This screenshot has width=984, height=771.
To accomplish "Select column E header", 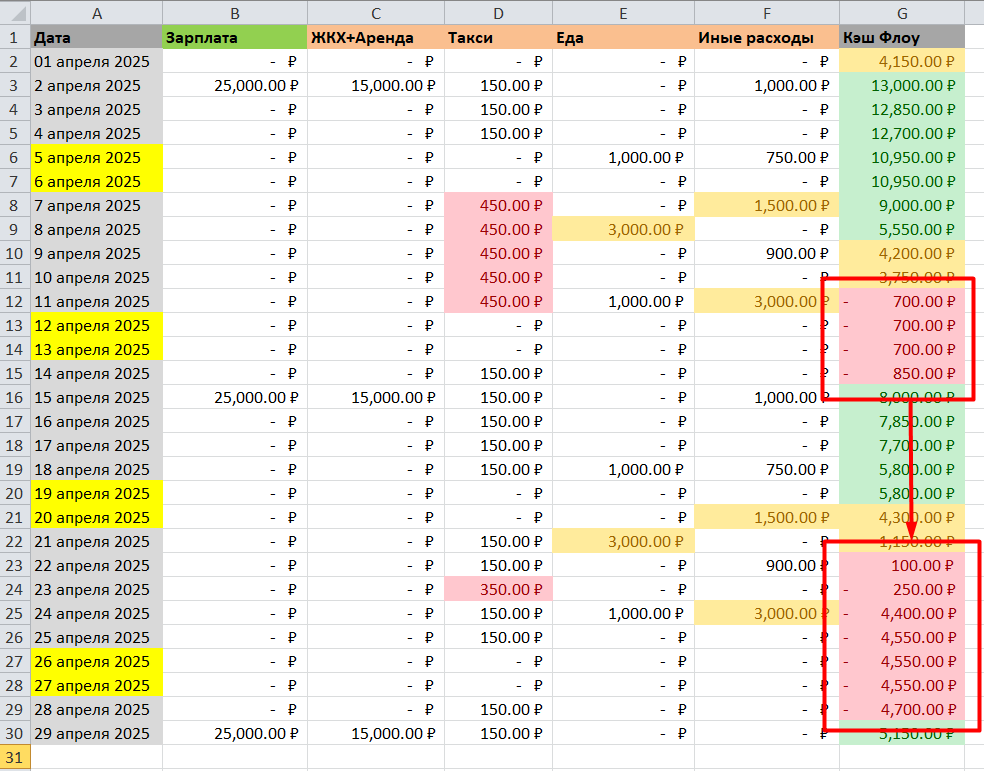I will pos(623,13).
